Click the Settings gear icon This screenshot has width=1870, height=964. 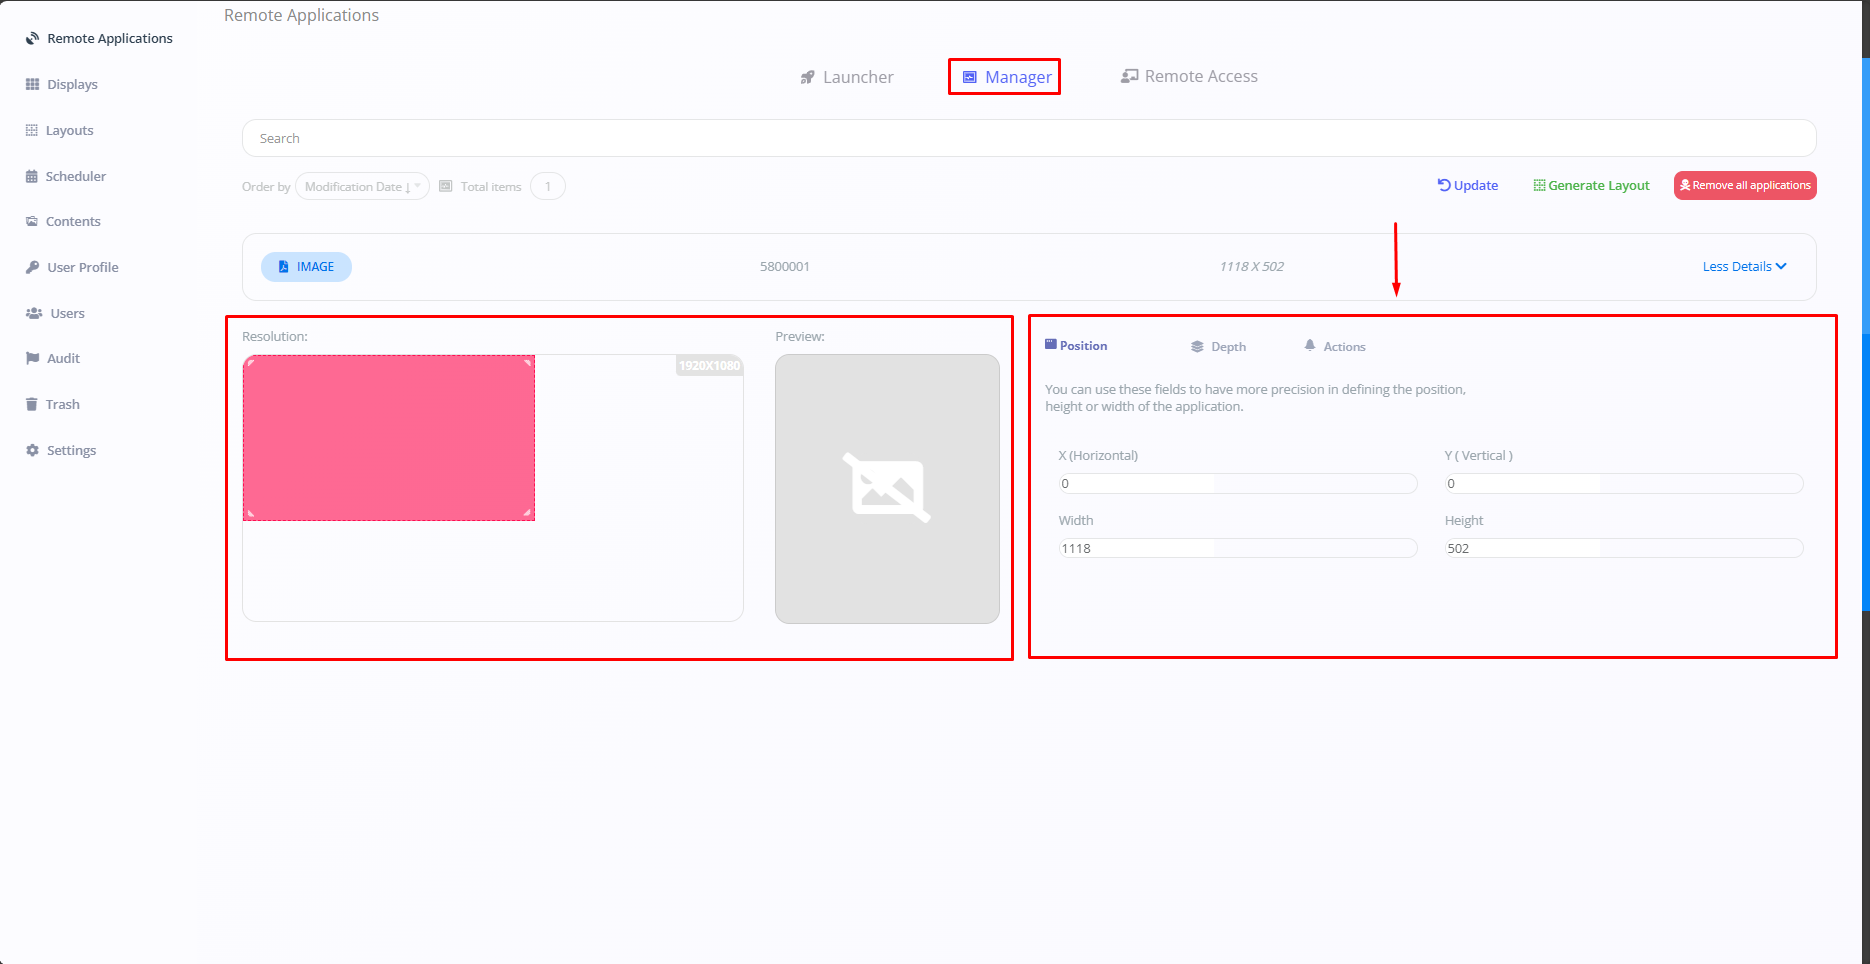pyautogui.click(x=32, y=451)
